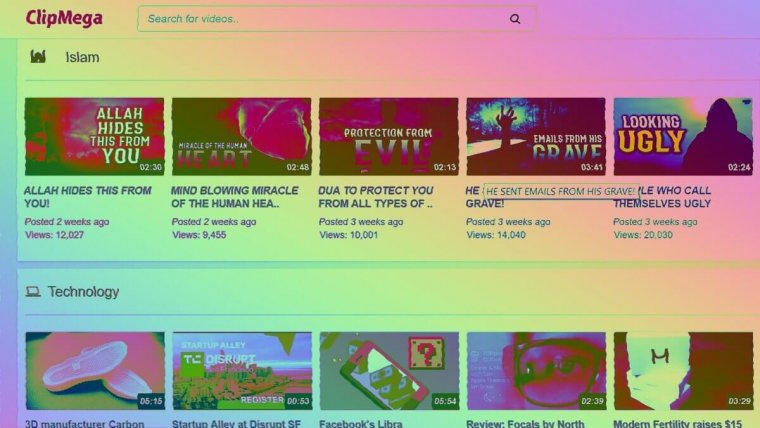Image resolution: width=760 pixels, height=428 pixels.
Task: Play the 'Protection From Evil' video thumbnail
Action: click(388, 136)
